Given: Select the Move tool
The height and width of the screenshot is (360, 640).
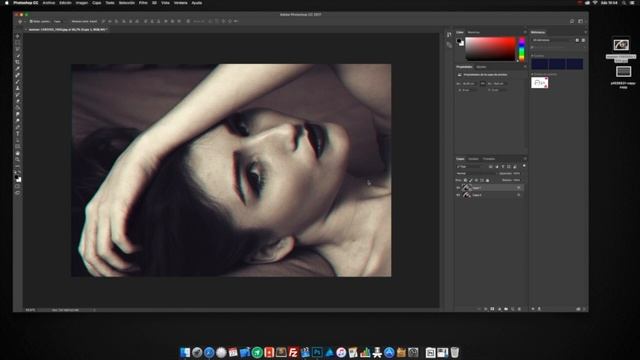Looking at the screenshot, I should coord(18,36).
